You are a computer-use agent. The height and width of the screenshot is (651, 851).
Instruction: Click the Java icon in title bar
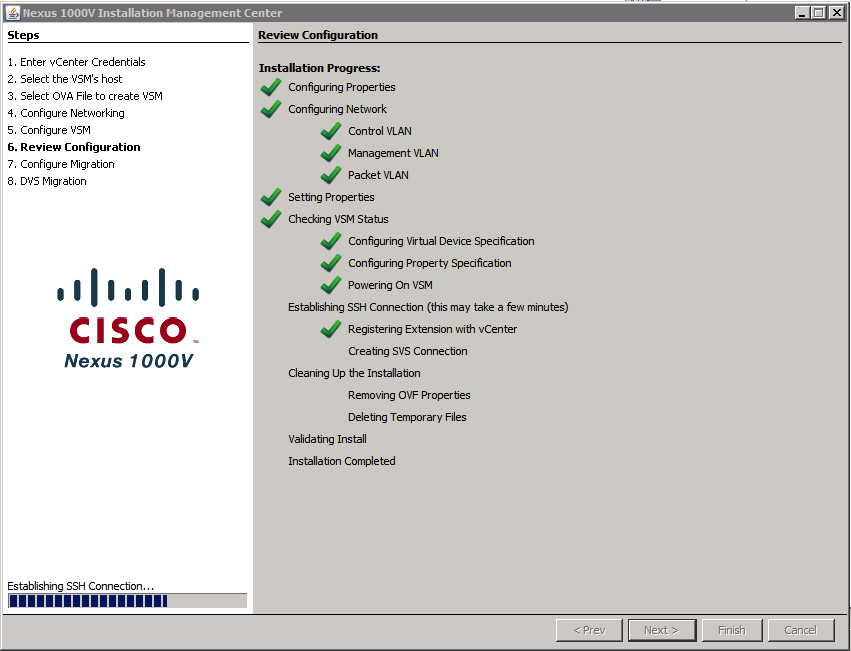(12, 12)
